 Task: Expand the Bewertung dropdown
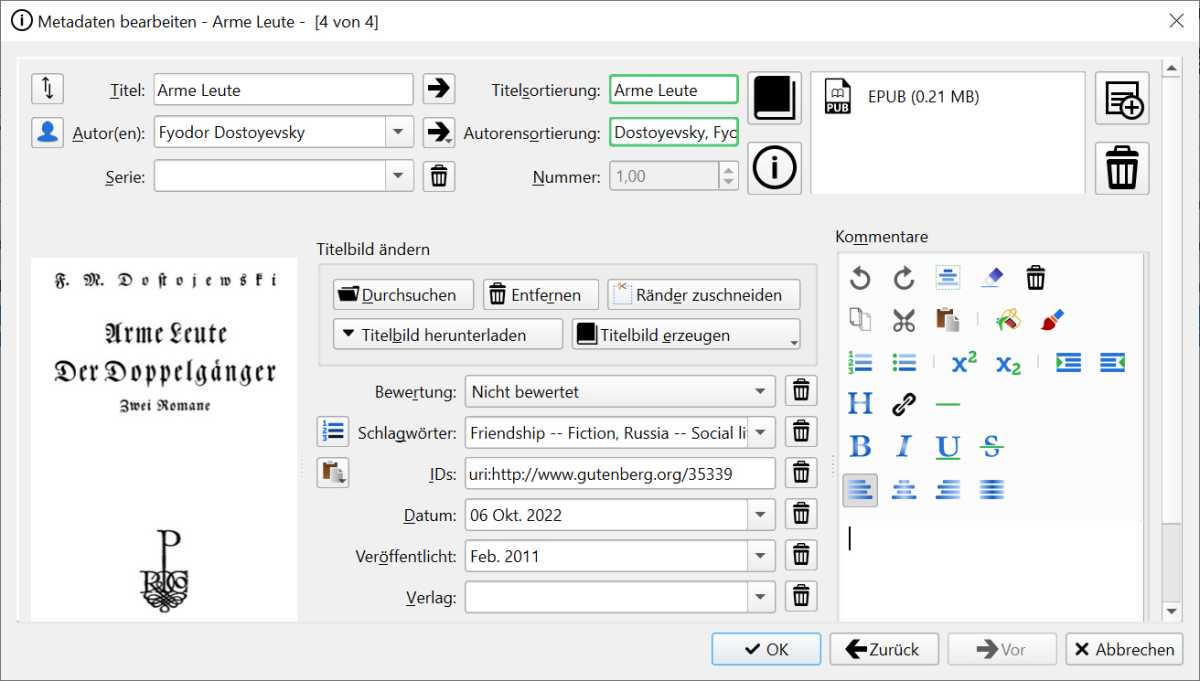pyautogui.click(x=761, y=391)
